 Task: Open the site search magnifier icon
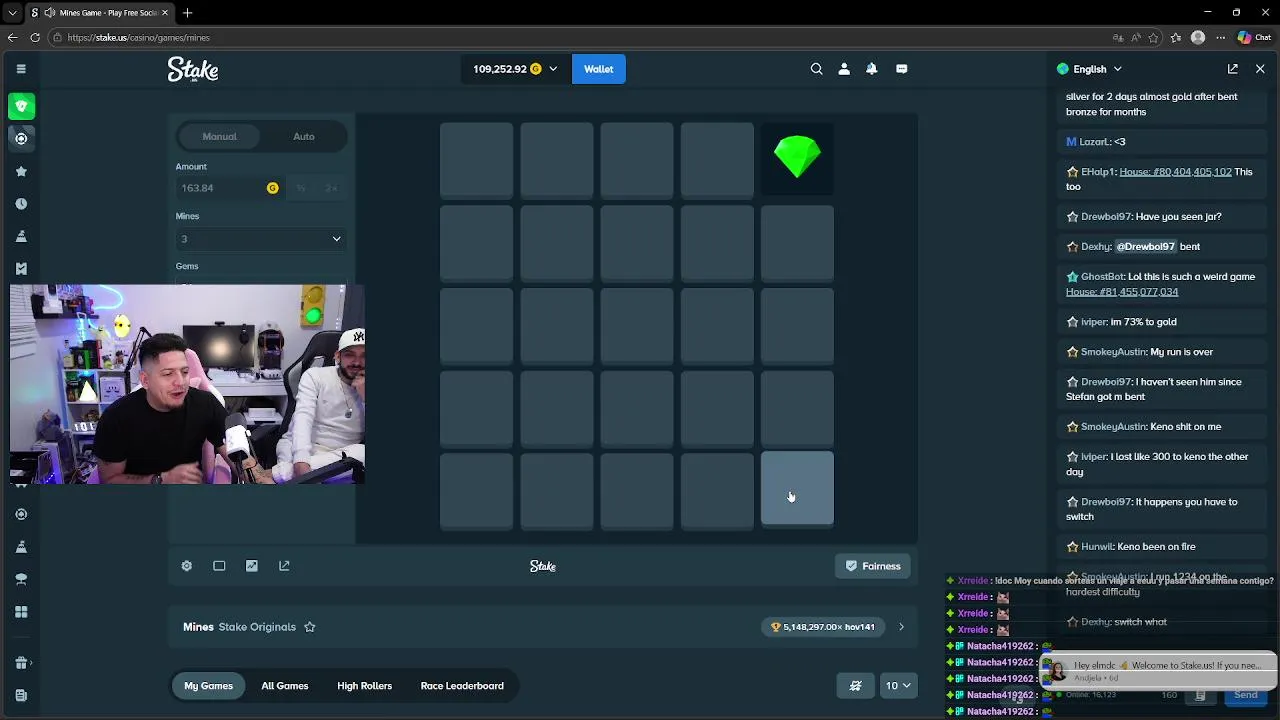pos(816,69)
